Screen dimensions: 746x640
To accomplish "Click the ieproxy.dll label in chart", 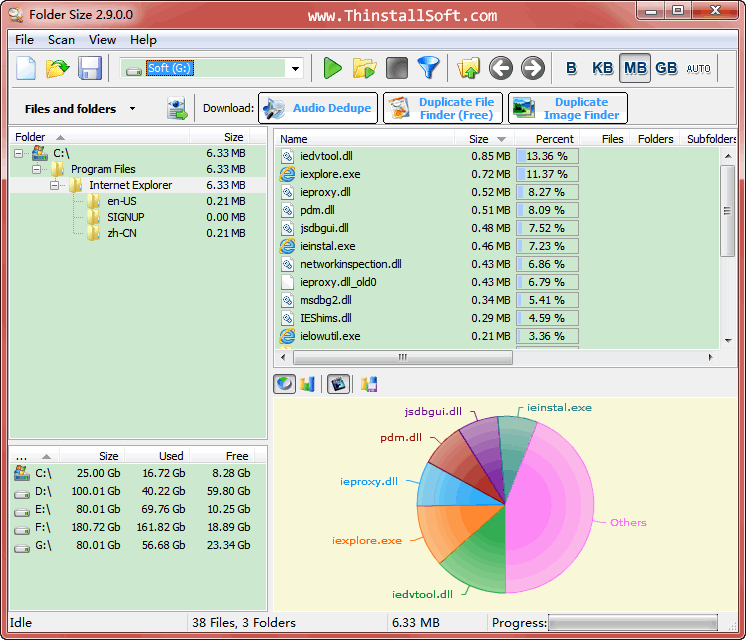I will [369, 482].
